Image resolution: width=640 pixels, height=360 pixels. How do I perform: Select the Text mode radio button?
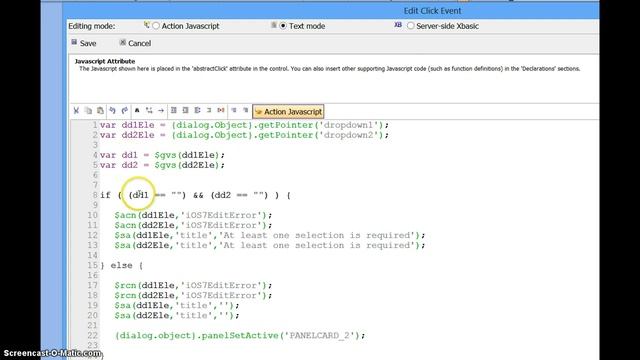pyautogui.click(x=283, y=26)
